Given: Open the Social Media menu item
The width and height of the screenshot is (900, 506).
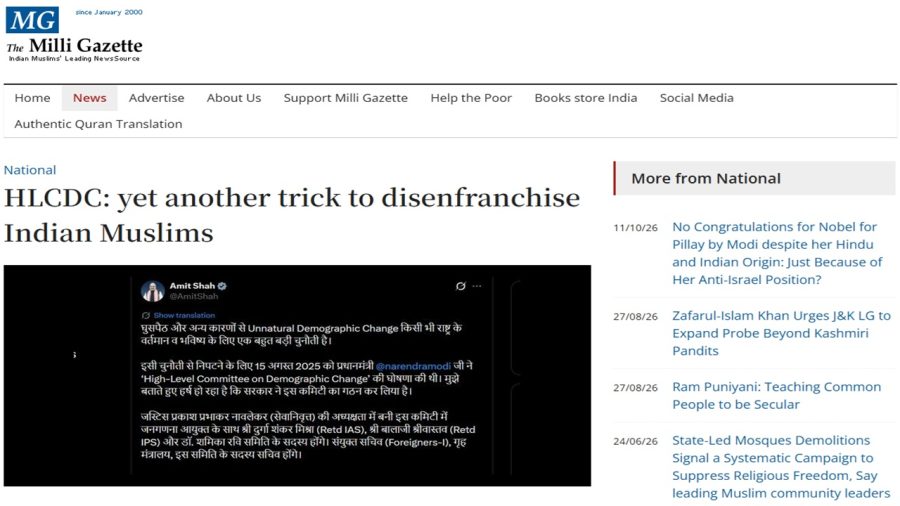Looking at the screenshot, I should click(x=696, y=98).
